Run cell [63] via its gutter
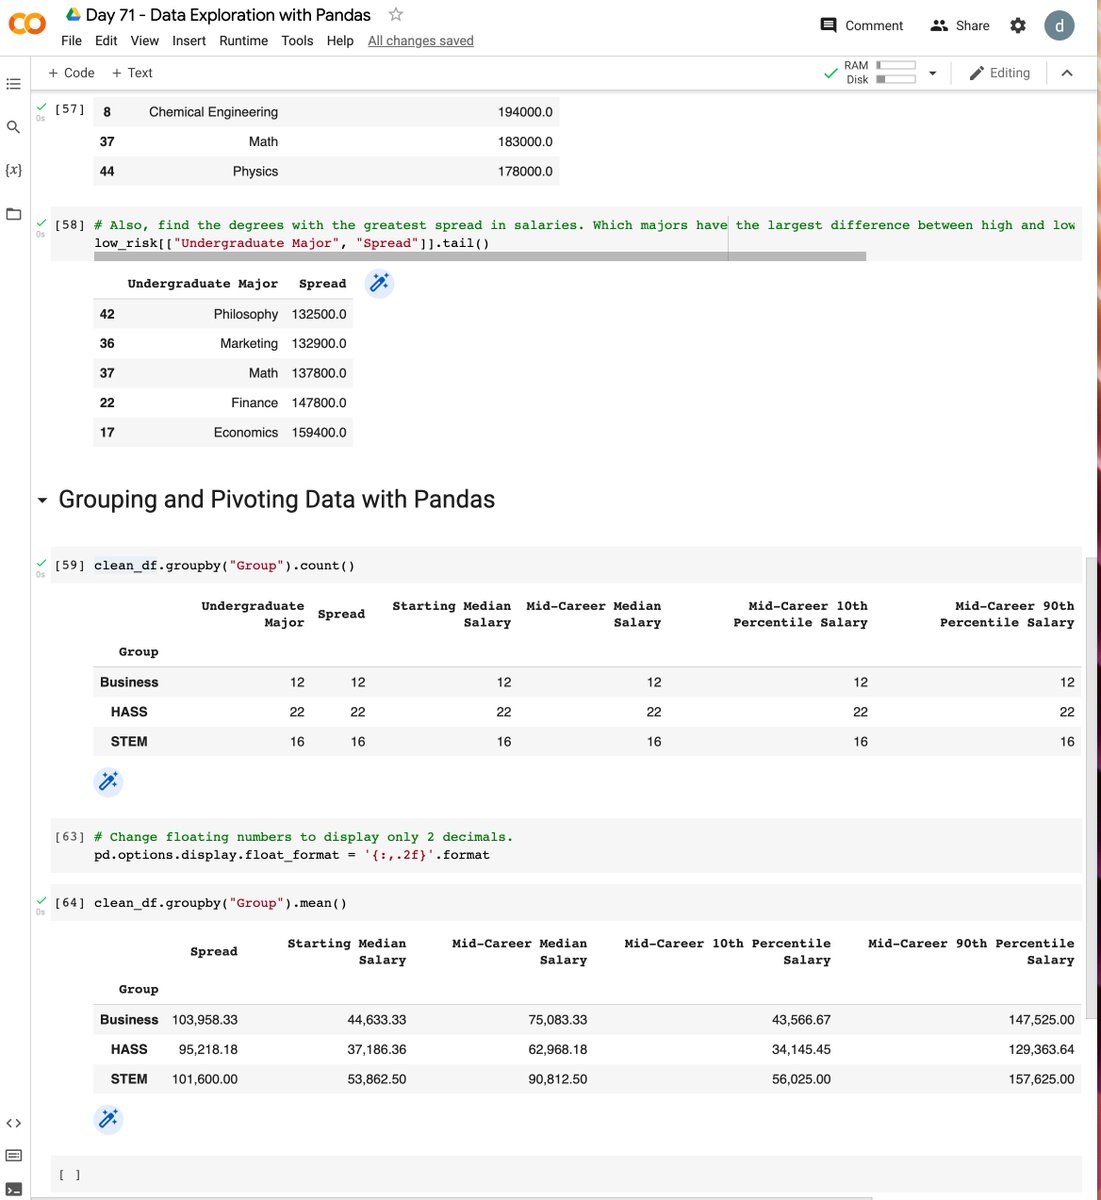This screenshot has height=1200, width=1101. pyautogui.click(x=69, y=837)
